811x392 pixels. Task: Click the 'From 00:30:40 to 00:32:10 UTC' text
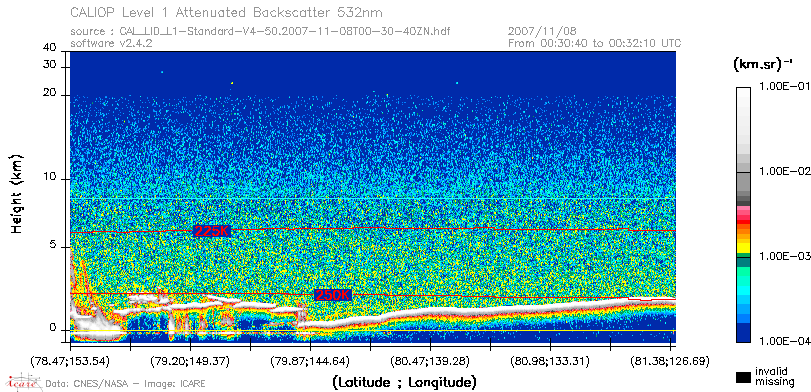click(x=594, y=43)
